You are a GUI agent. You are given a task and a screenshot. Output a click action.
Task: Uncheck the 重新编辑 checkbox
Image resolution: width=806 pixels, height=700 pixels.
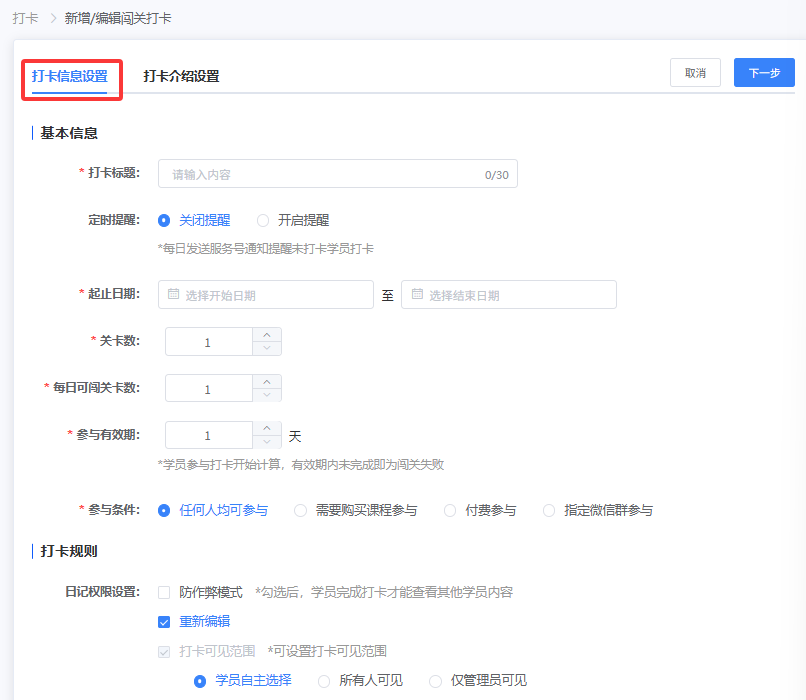coord(164,621)
